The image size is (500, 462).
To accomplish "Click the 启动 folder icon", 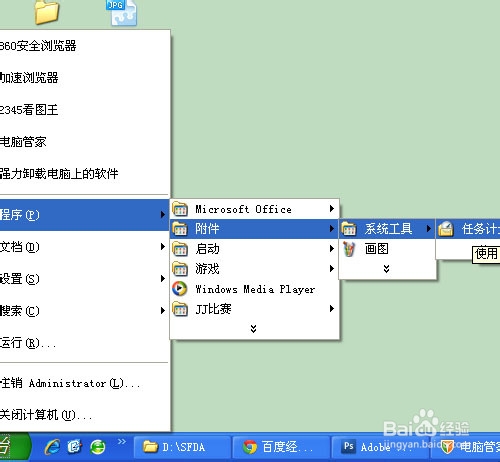I will coord(180,249).
